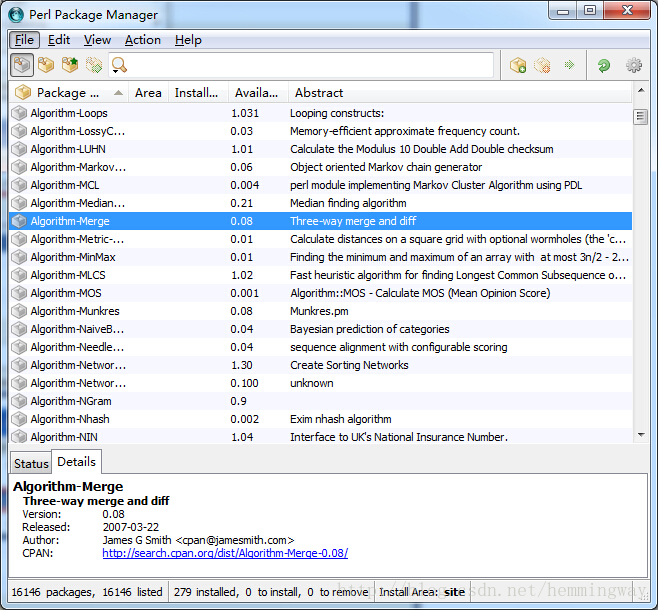Refresh package data with green circular arrow
The height and width of the screenshot is (610, 658).
click(603, 65)
